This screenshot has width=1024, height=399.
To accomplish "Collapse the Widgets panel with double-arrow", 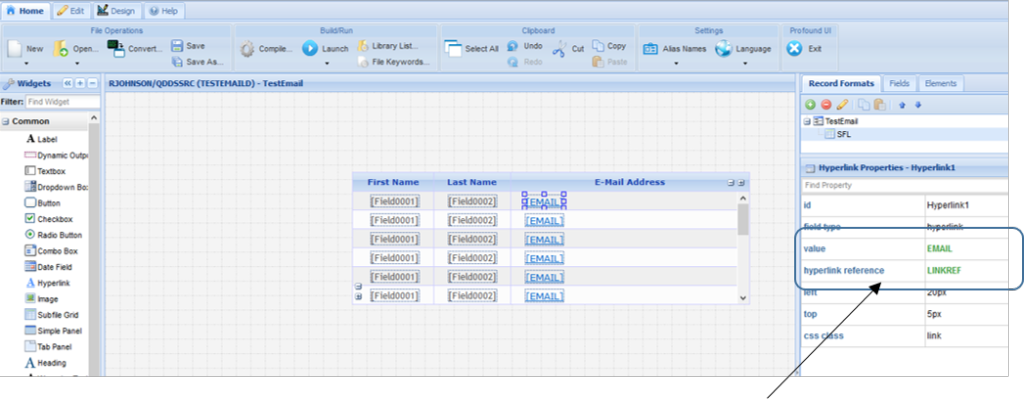I will click(x=67, y=84).
